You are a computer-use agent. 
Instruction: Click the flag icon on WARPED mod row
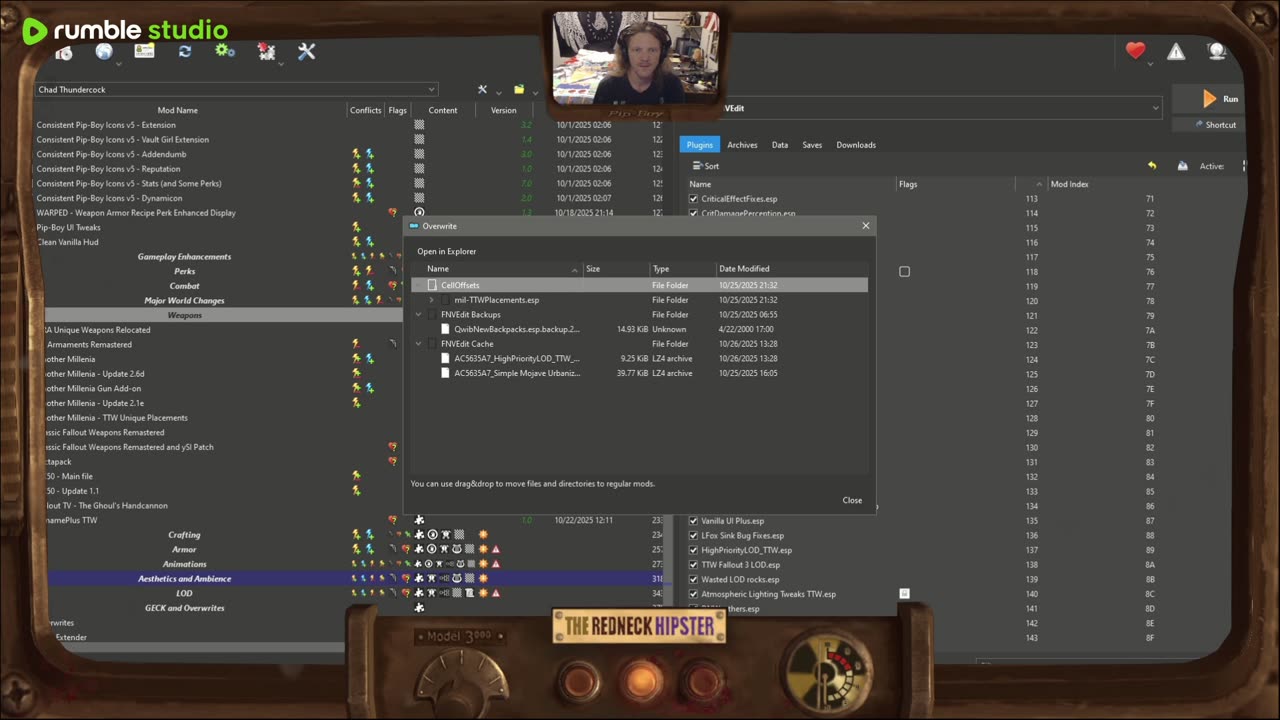coord(392,213)
